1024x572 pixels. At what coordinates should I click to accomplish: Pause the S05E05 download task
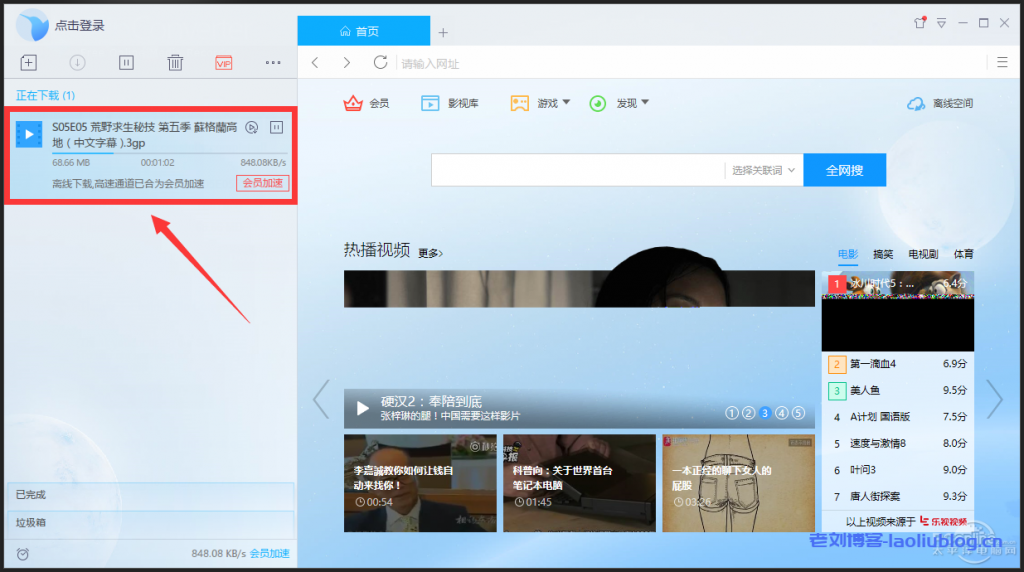(277, 127)
